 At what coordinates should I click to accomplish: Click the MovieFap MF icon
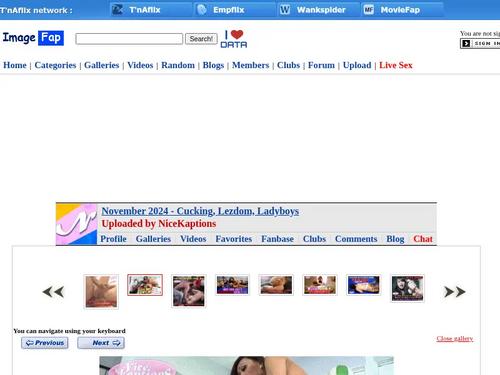369,9
